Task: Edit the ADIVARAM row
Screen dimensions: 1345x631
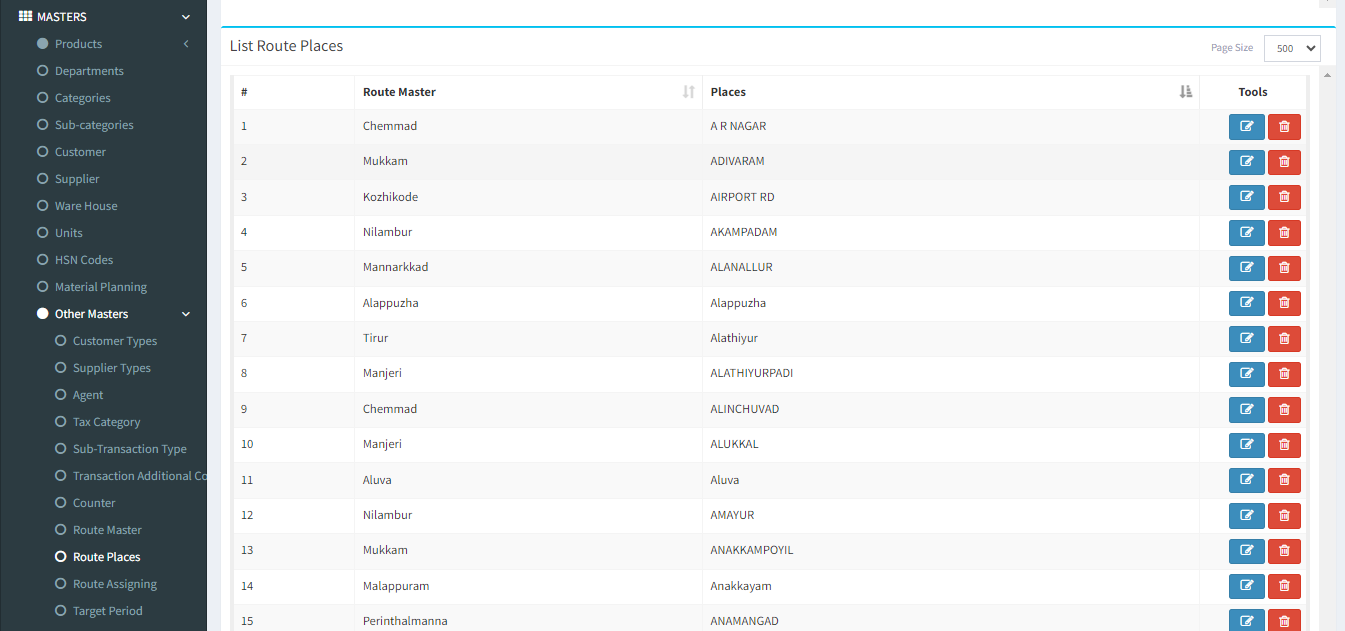Action: [1246, 162]
